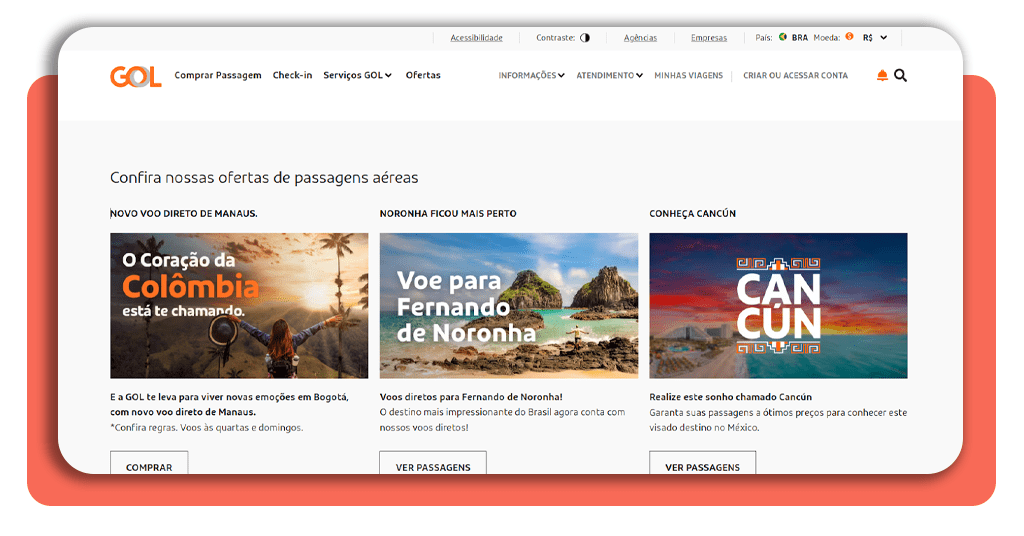1024x536 pixels.
Task: Click the orange currency coin icon
Action: tap(849, 37)
